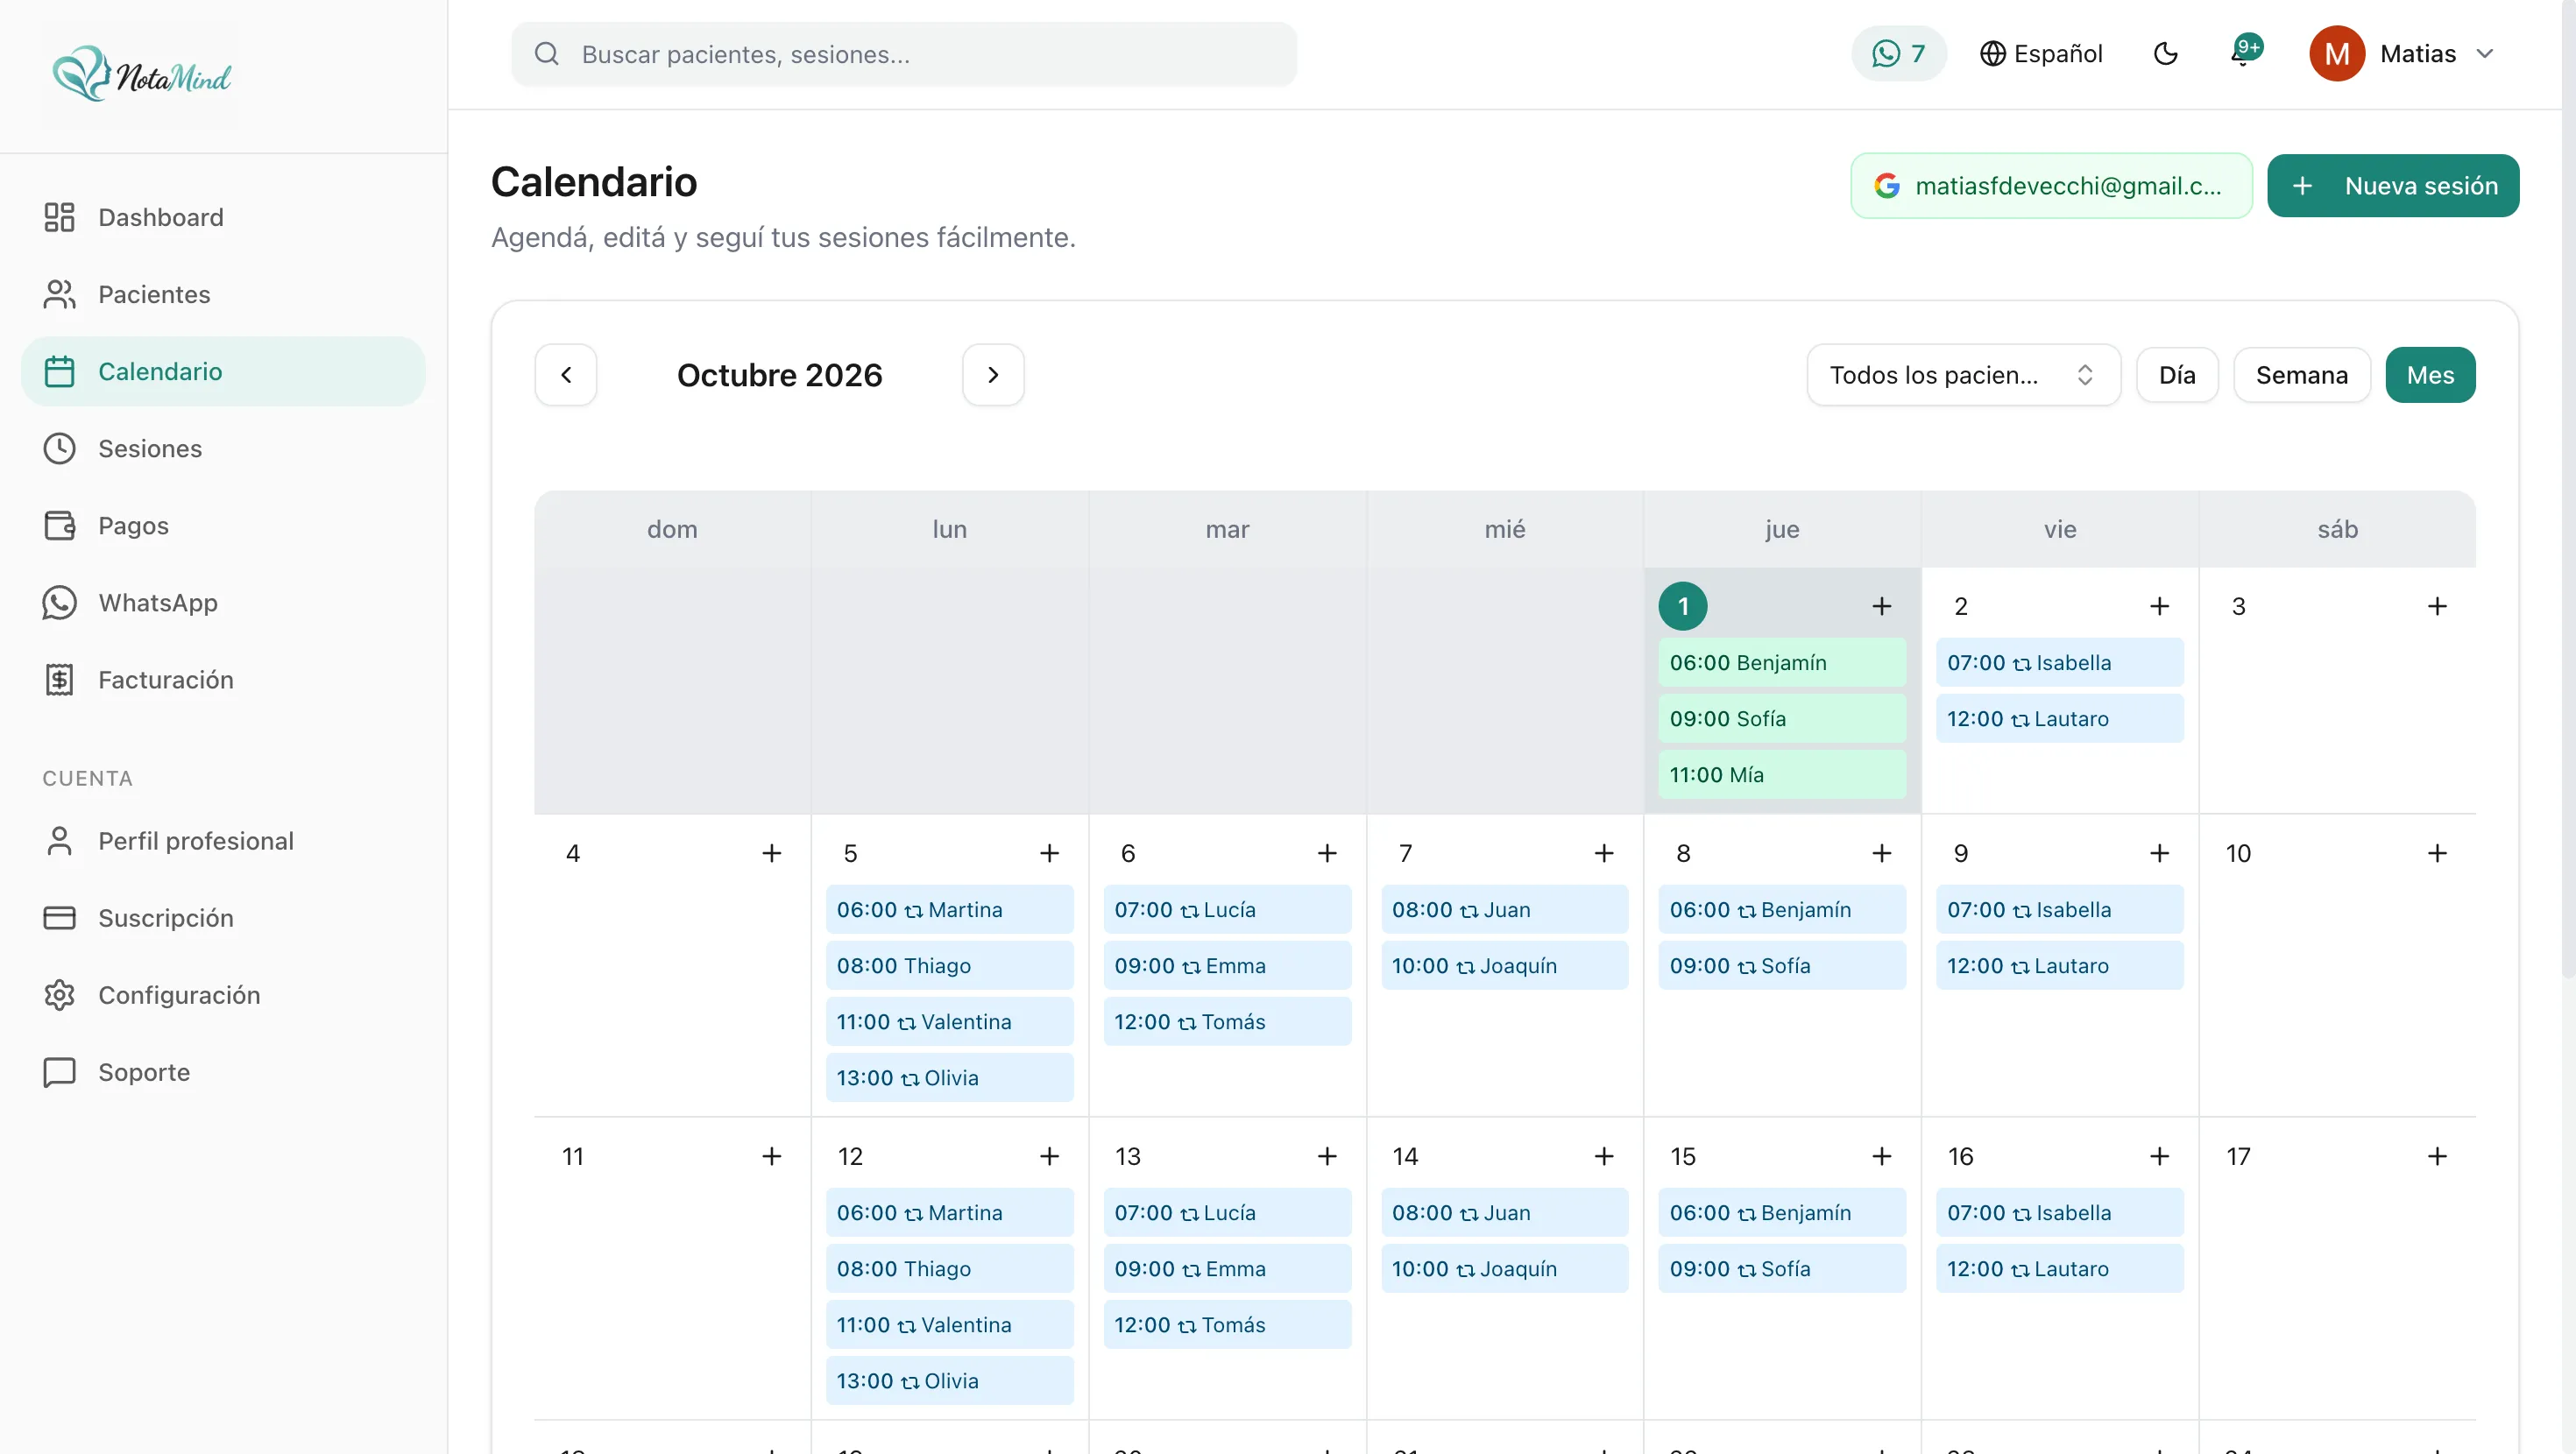The width and height of the screenshot is (2576, 1454).
Task: Add a session on October 3
Action: tap(2436, 606)
